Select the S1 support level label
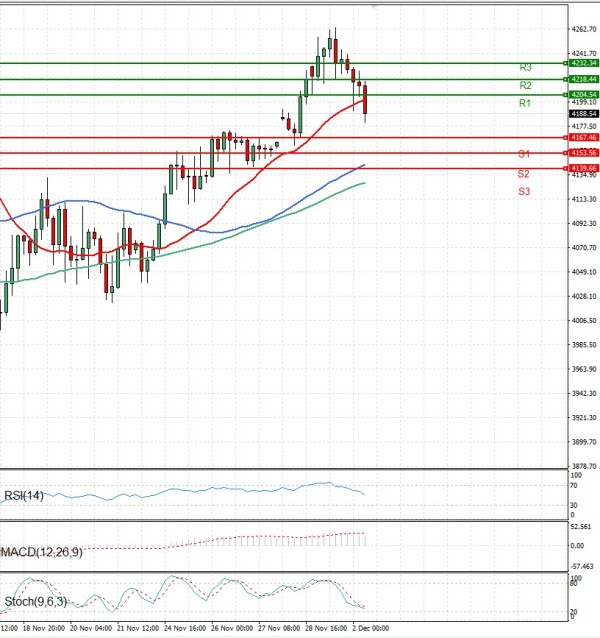 (x=524, y=154)
